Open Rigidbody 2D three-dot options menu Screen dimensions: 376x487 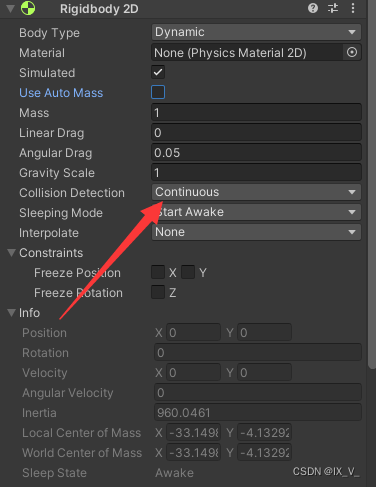[353, 8]
